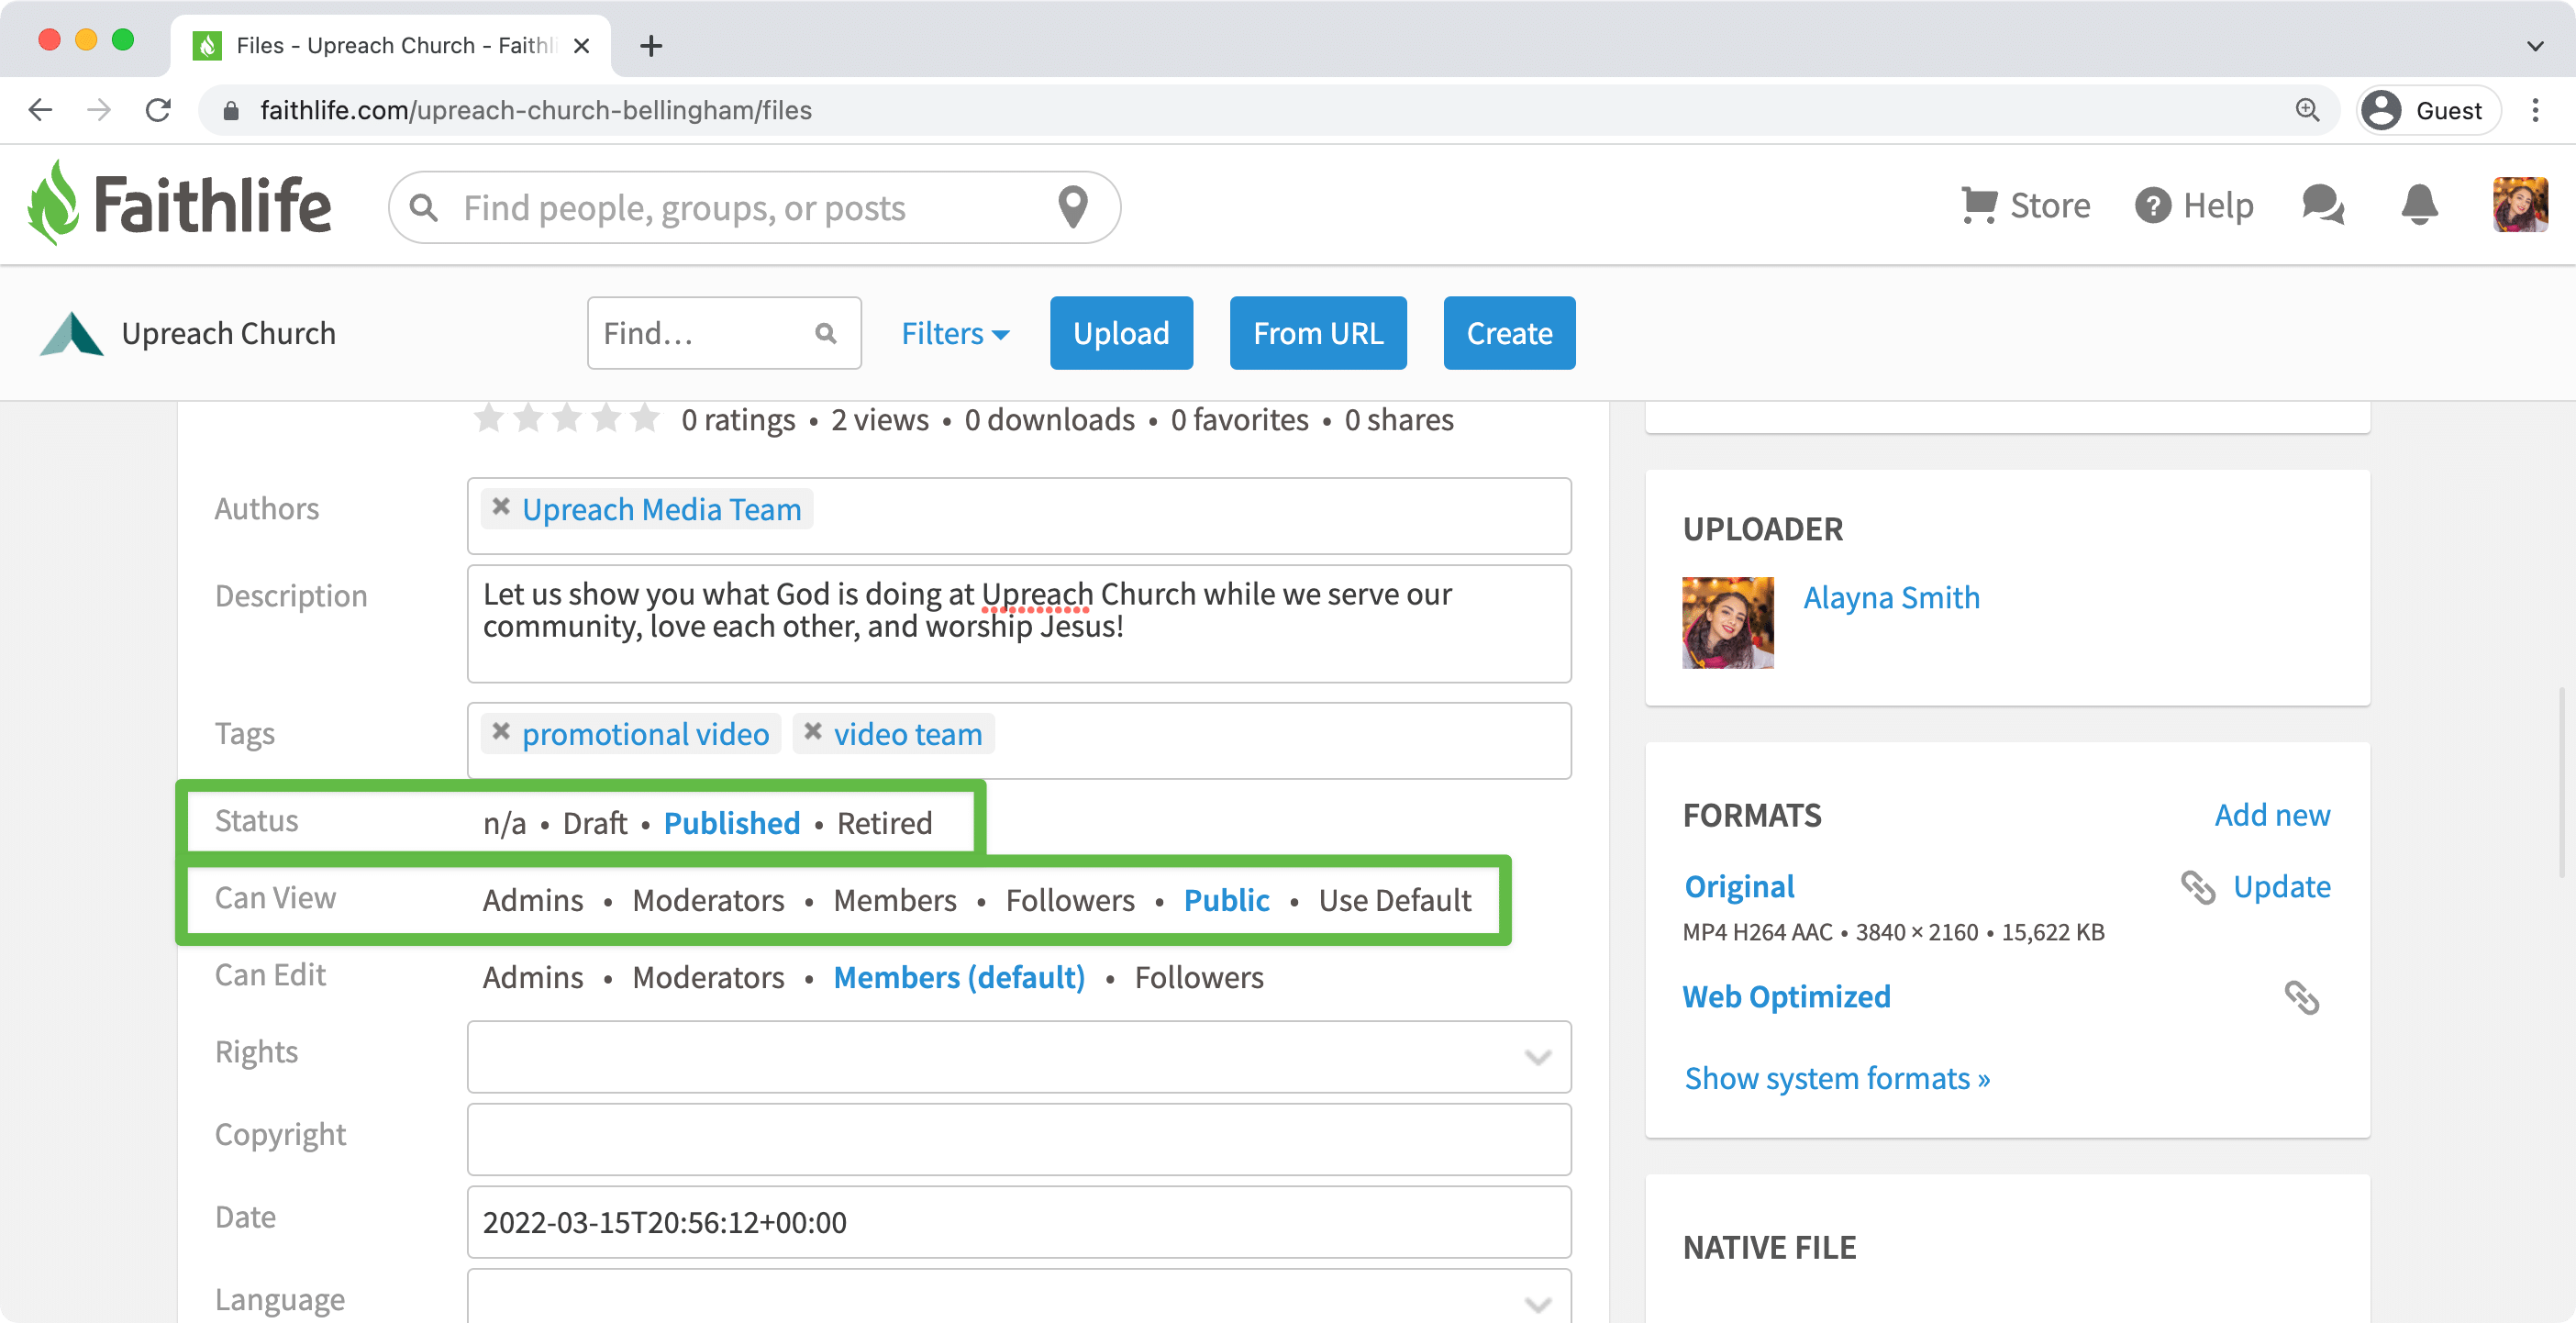Click the Copyright input field
Screen dimensions: 2576x1323
pyautogui.click(x=1019, y=1140)
